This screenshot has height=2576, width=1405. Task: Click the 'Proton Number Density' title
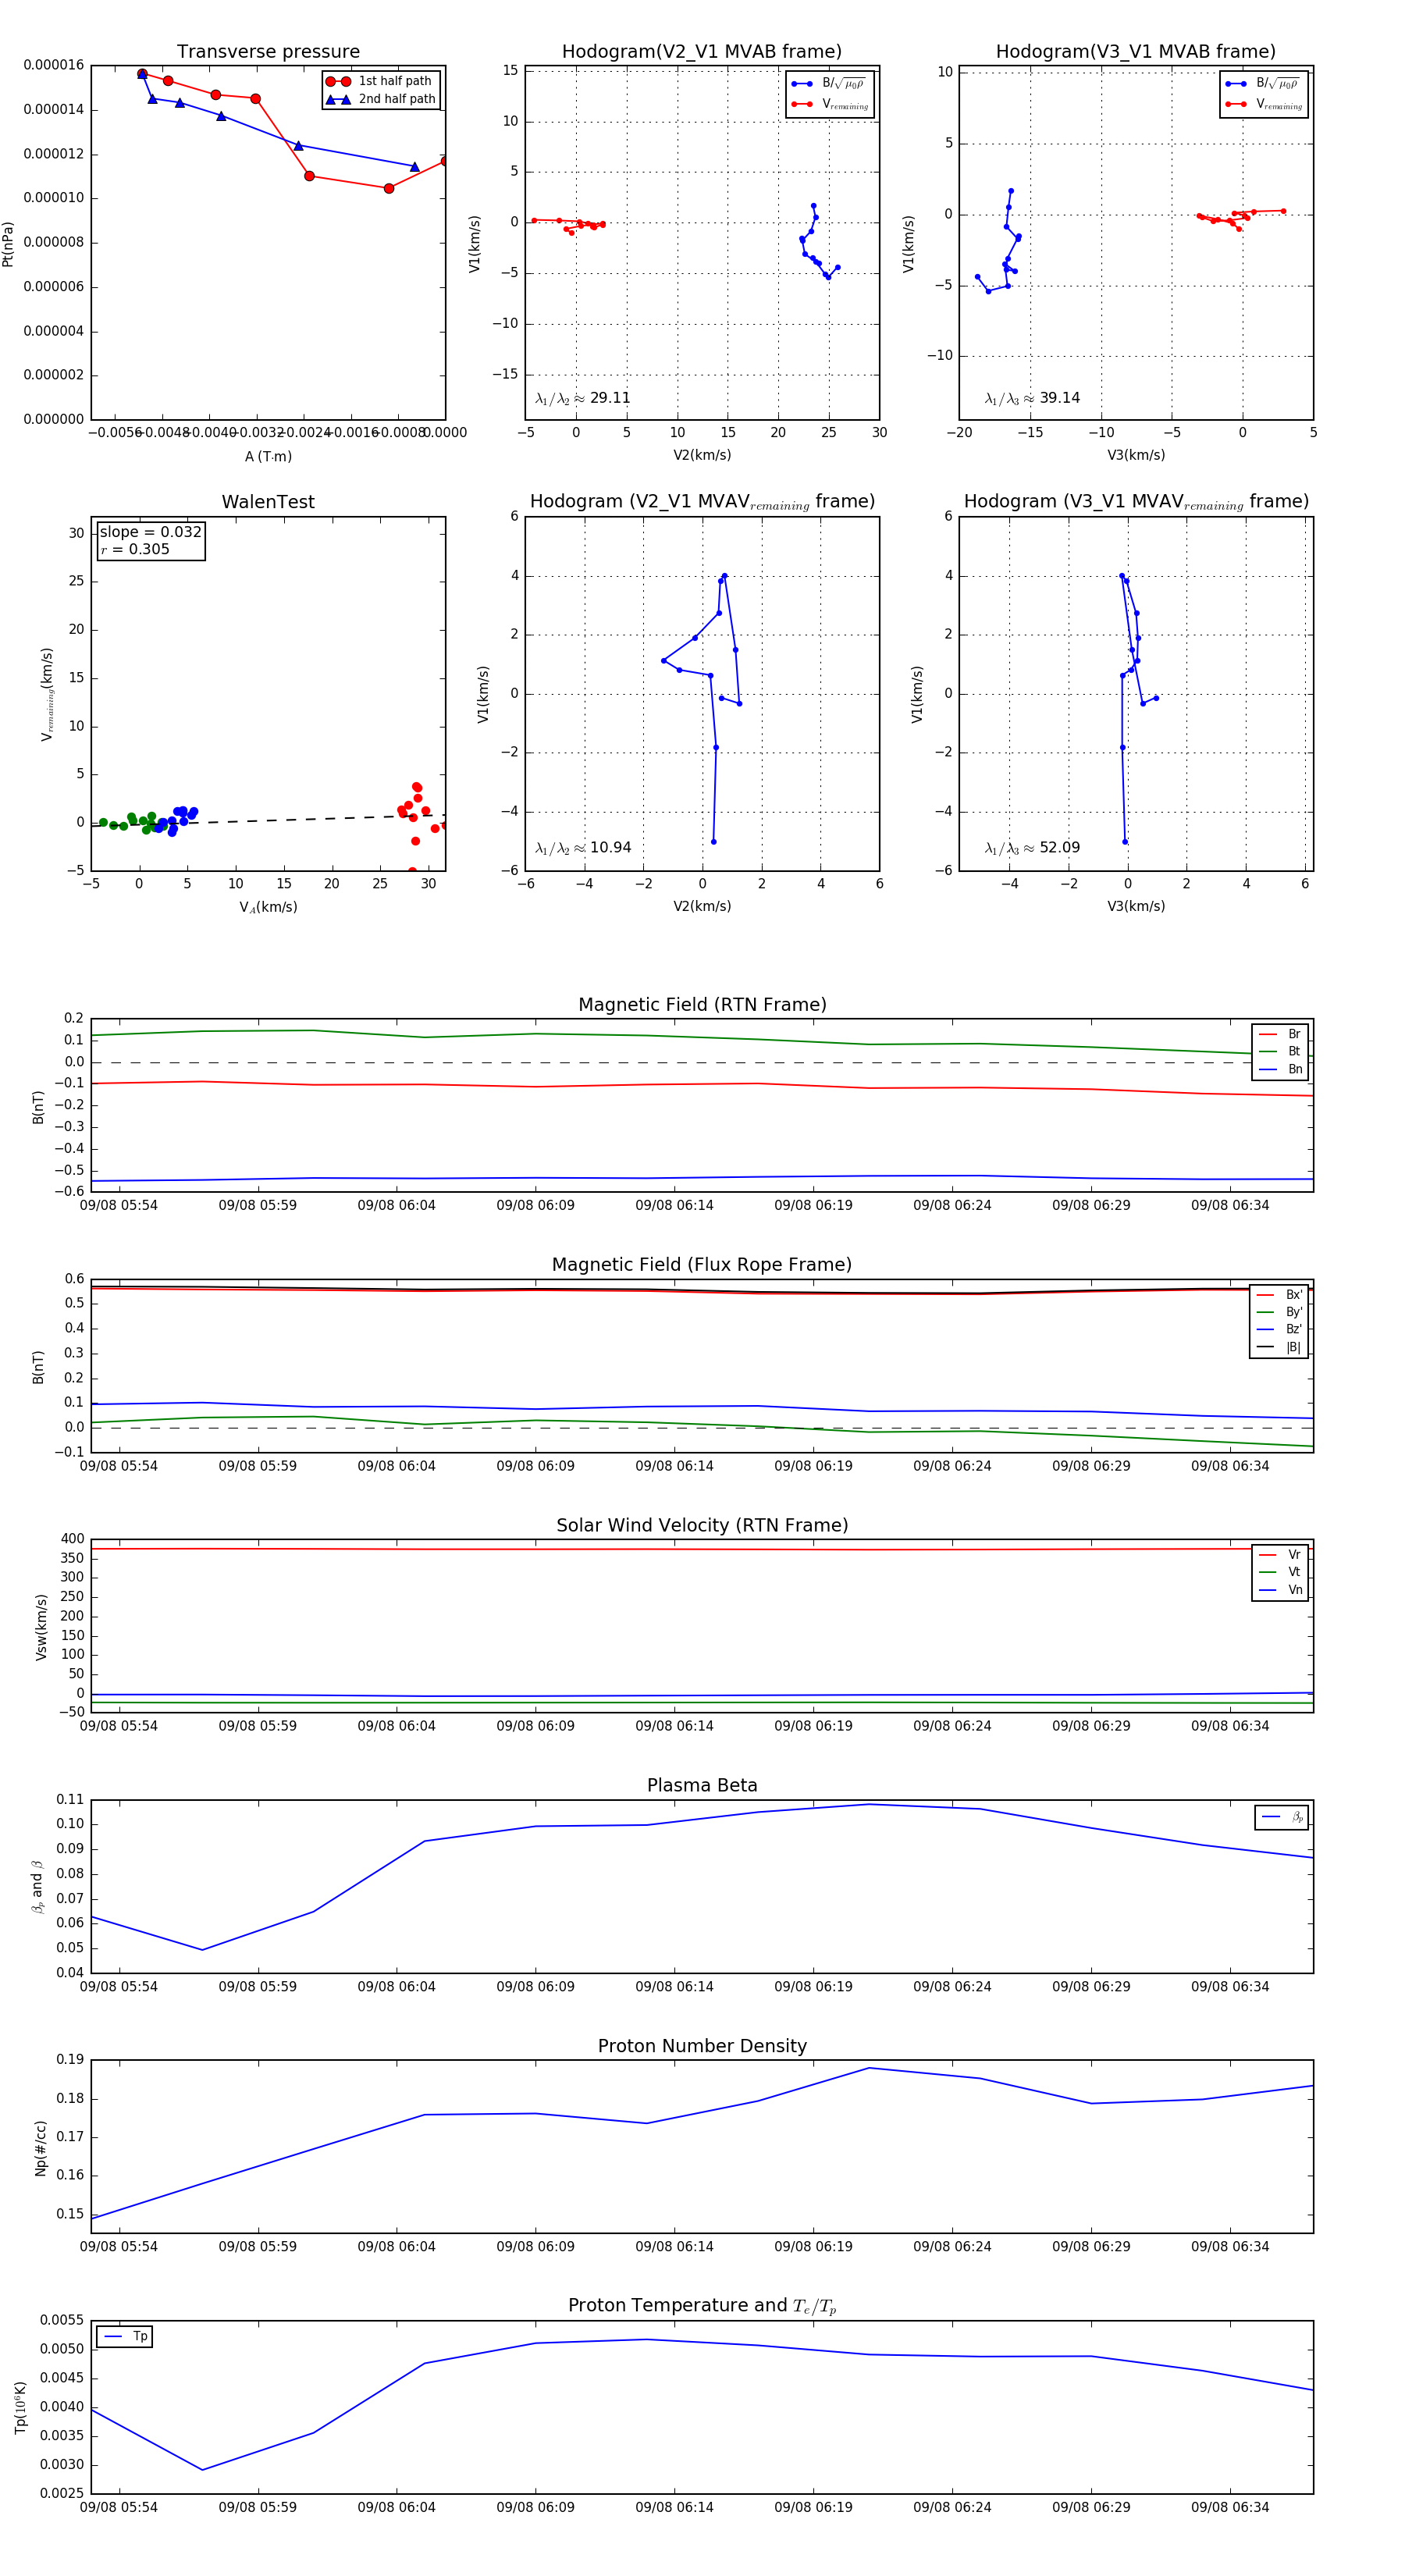click(702, 2046)
